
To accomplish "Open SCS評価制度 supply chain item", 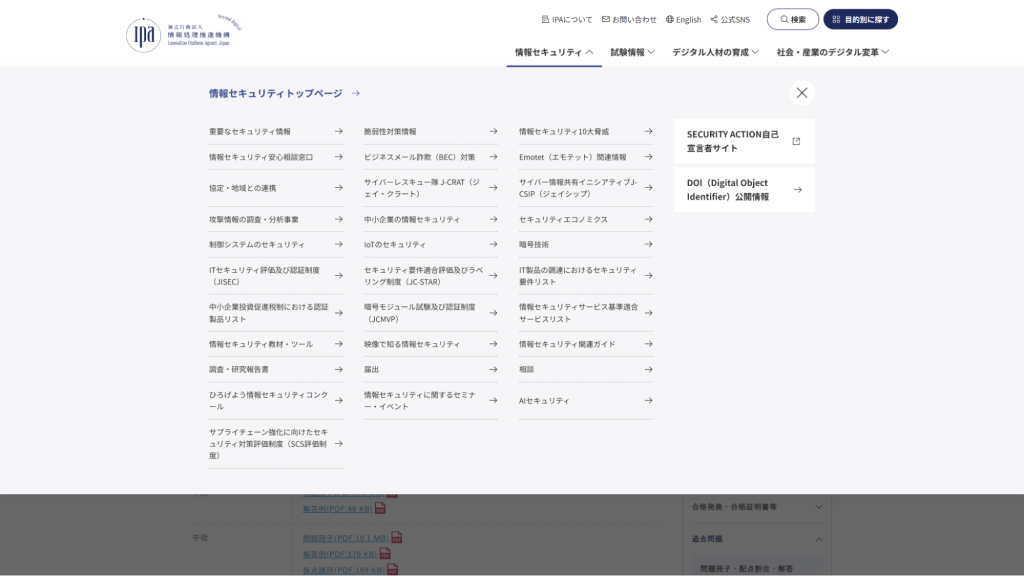I will (276, 444).
